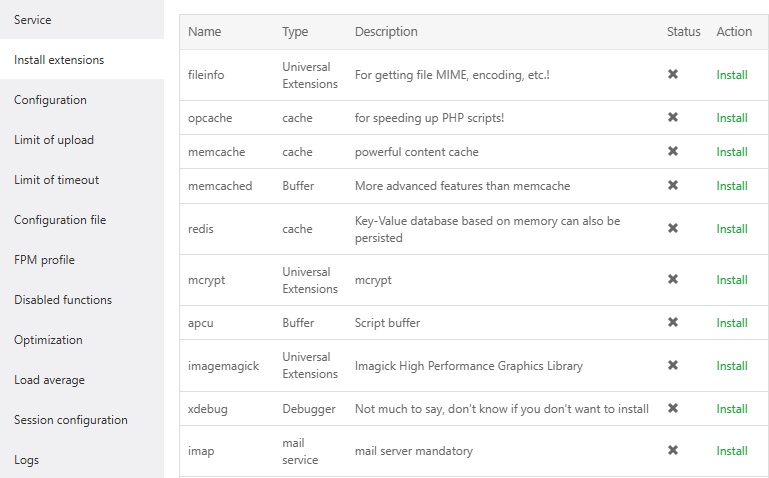
Task: Click the Status column header
Action: tap(684, 32)
